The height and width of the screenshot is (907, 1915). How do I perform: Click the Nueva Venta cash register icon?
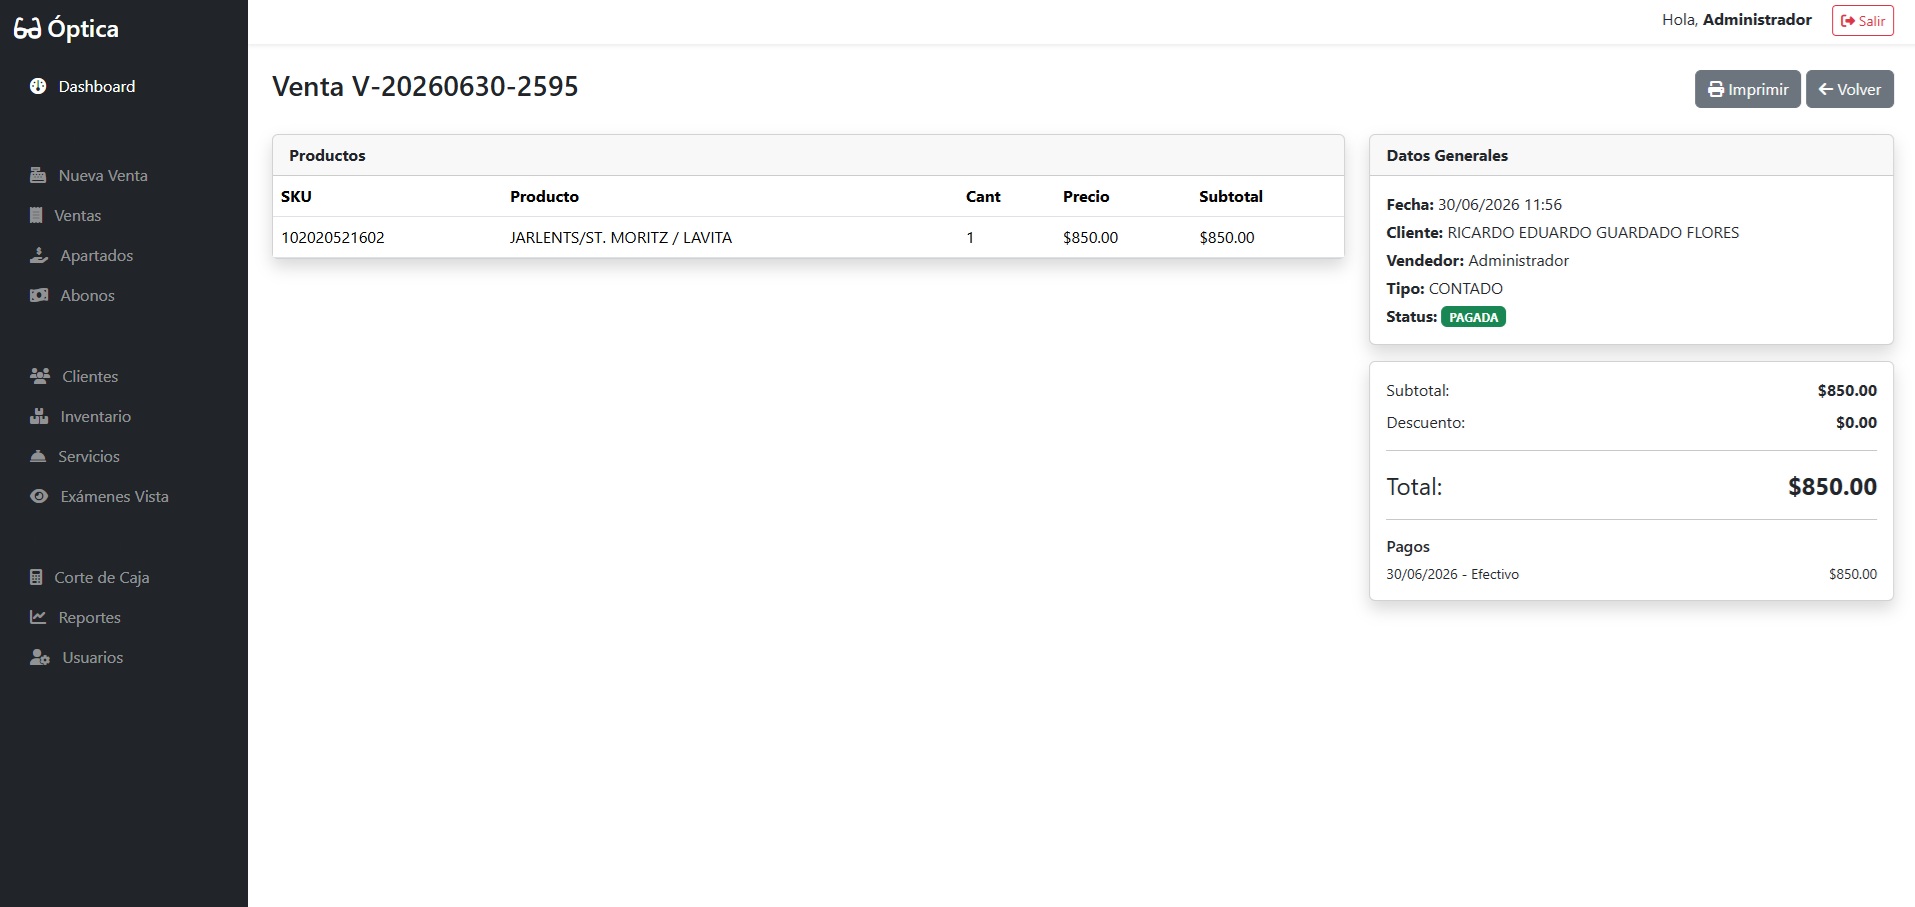click(38, 175)
